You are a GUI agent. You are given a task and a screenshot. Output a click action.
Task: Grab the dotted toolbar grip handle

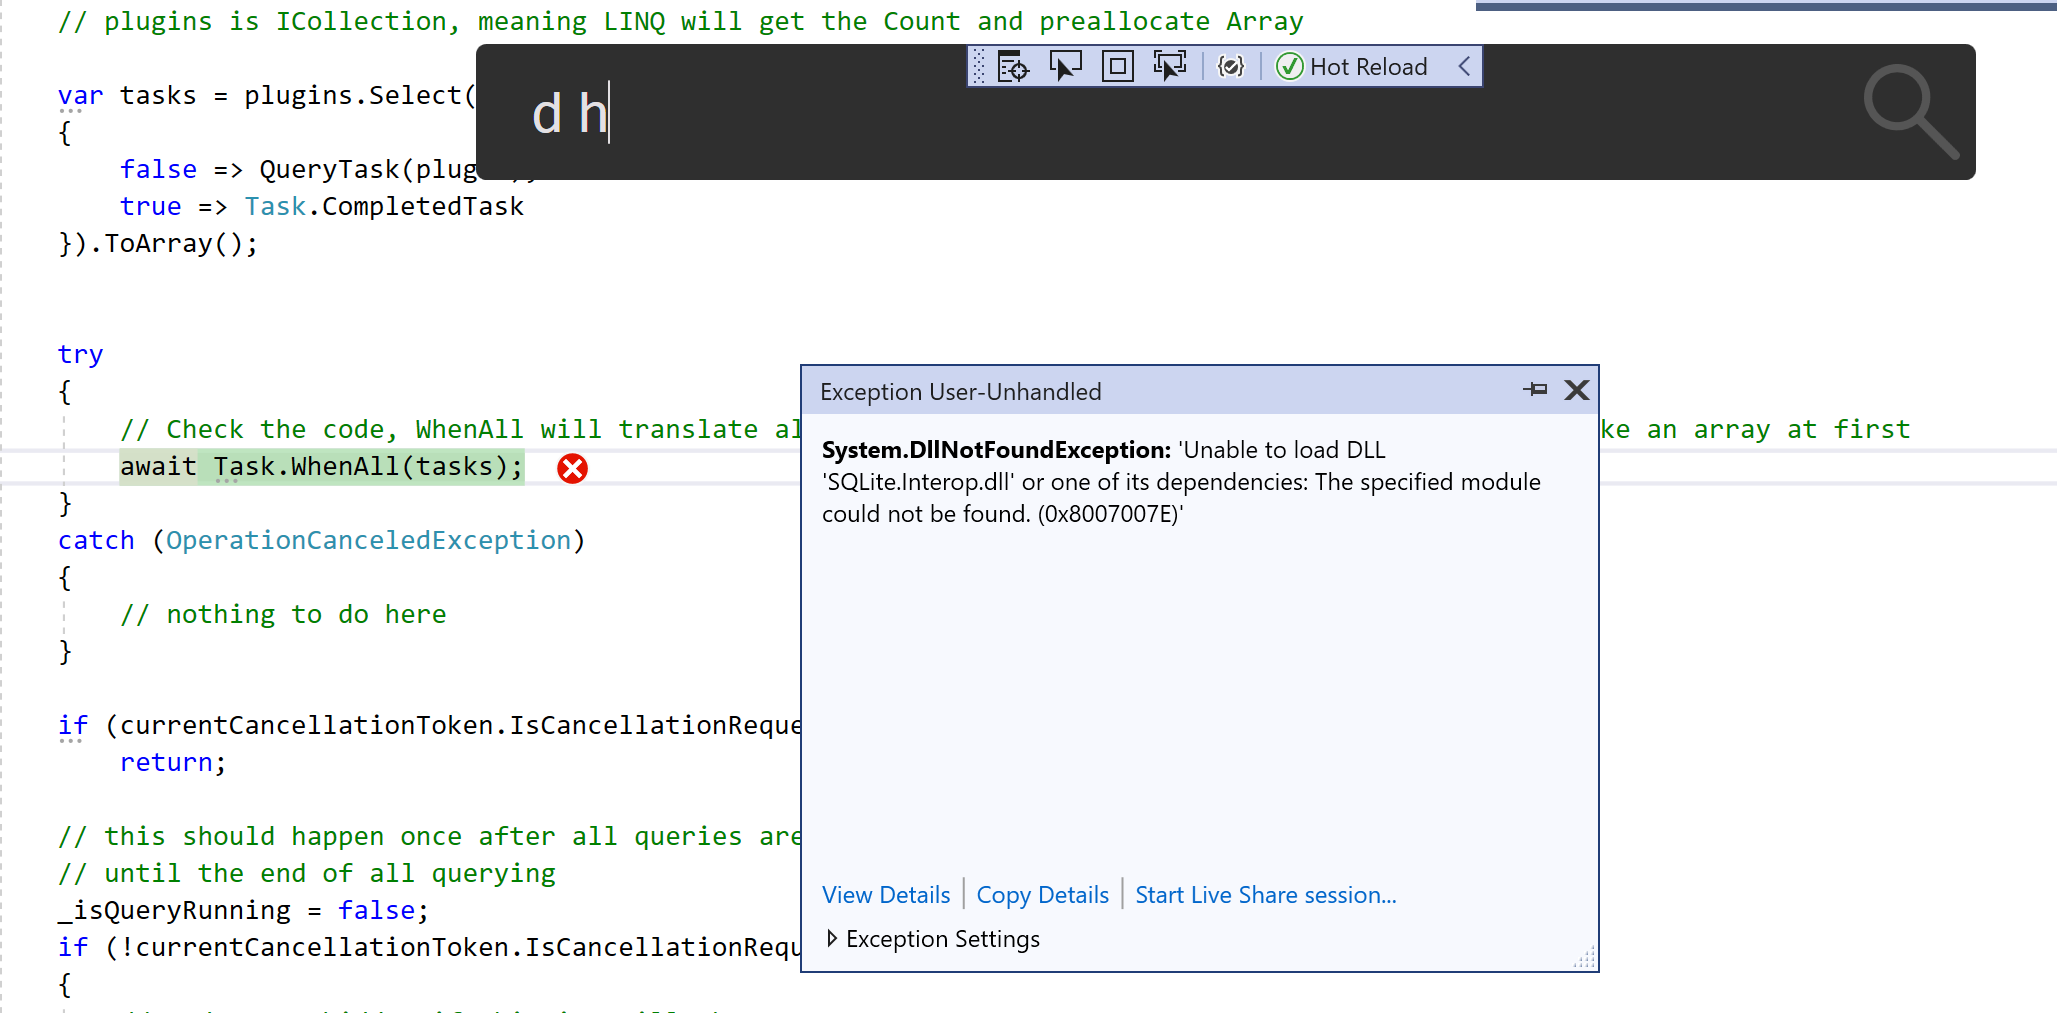pyautogui.click(x=979, y=67)
